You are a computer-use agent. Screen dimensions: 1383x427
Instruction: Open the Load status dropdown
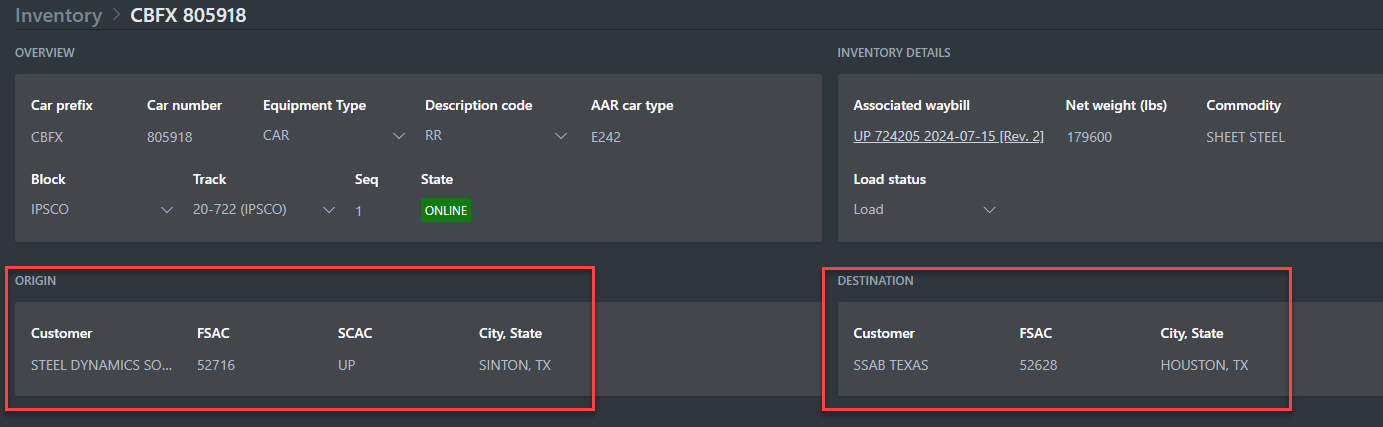pyautogui.click(x=925, y=210)
